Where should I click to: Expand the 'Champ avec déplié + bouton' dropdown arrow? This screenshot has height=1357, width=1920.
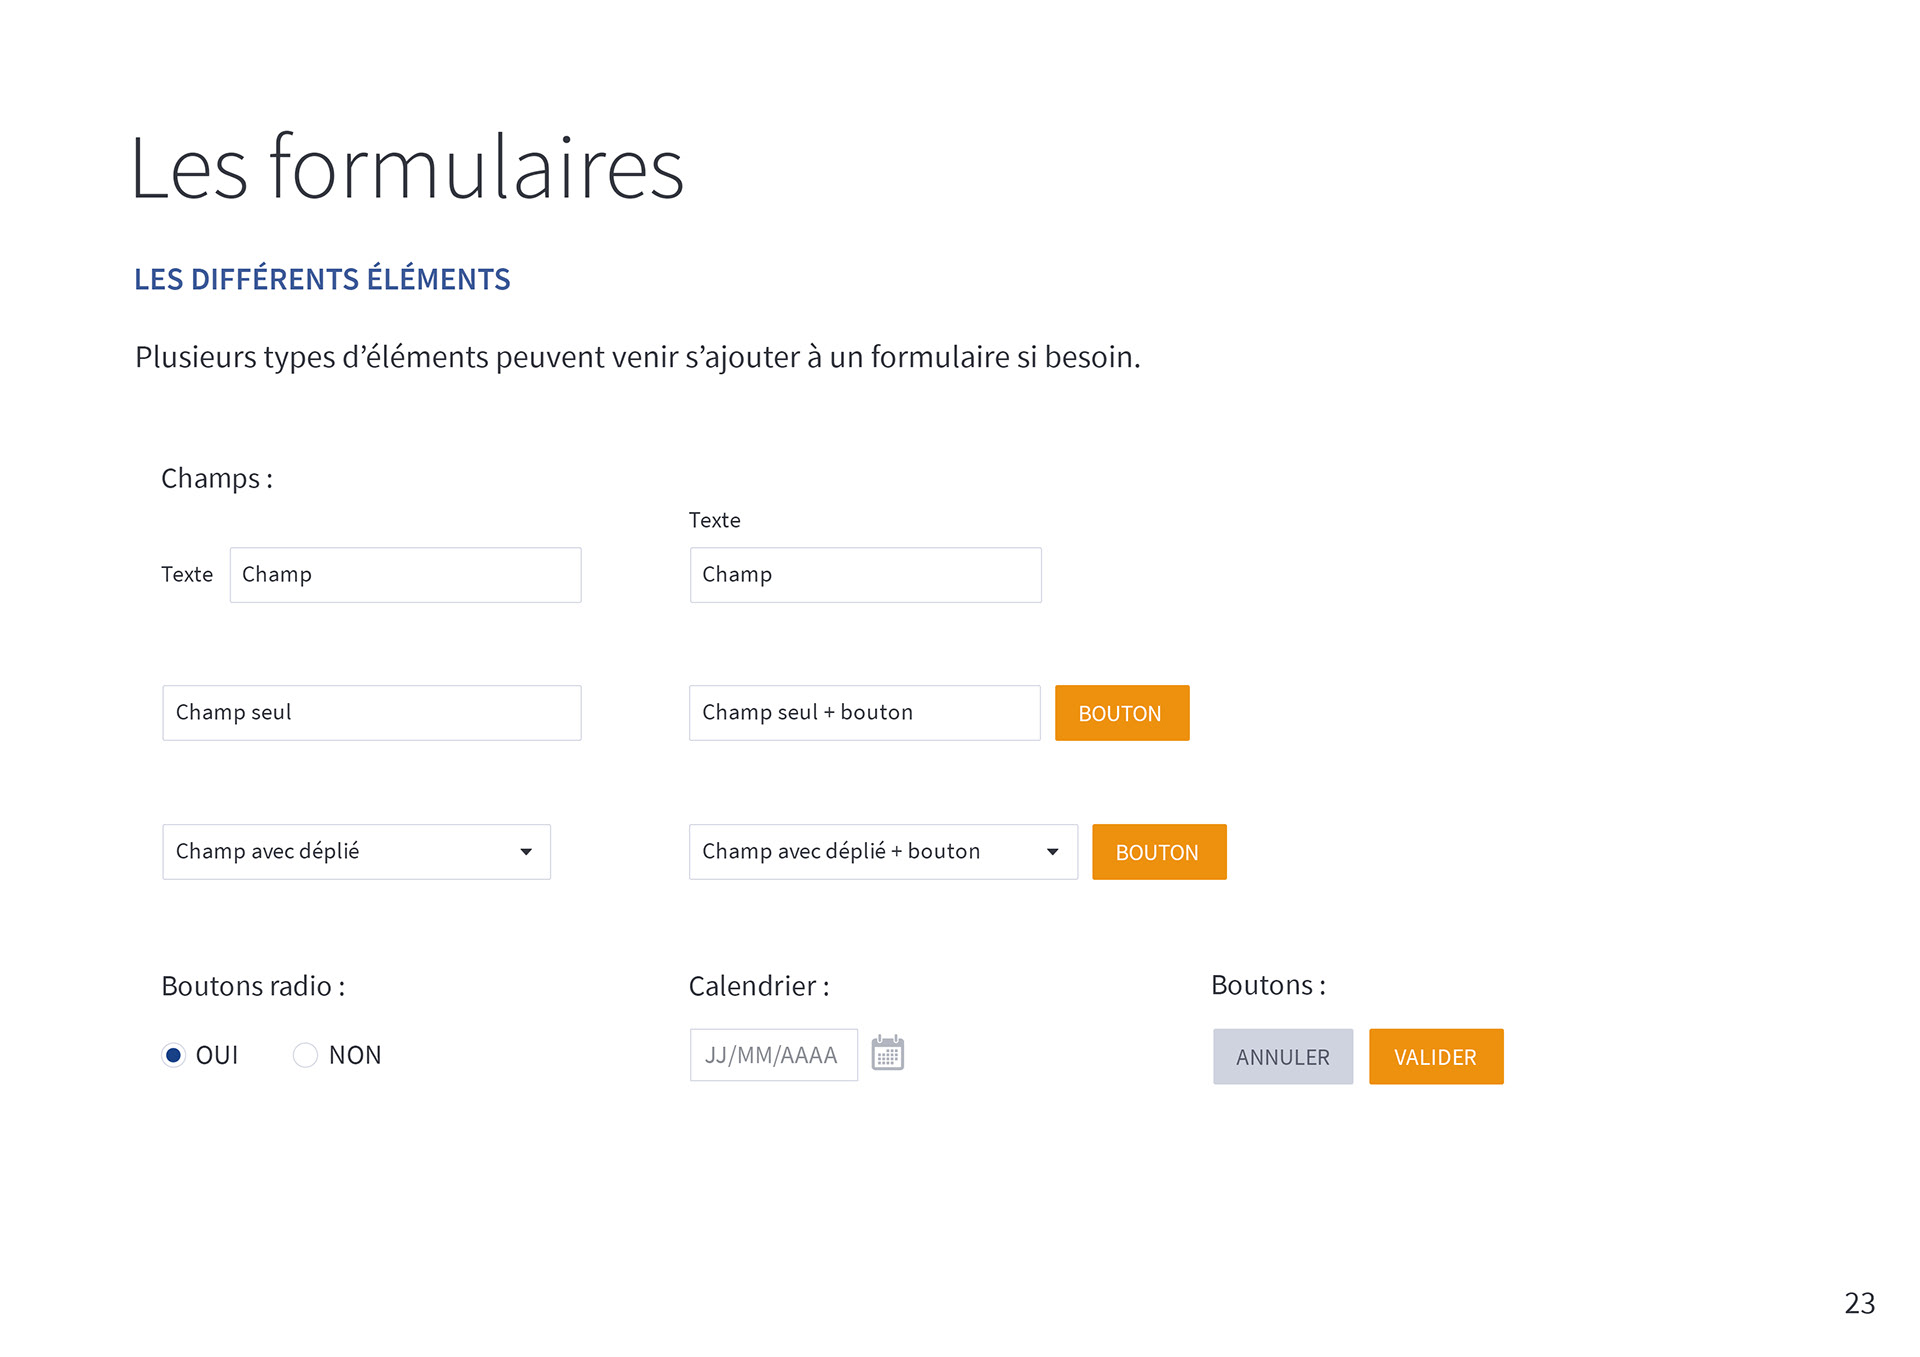pos(1052,852)
